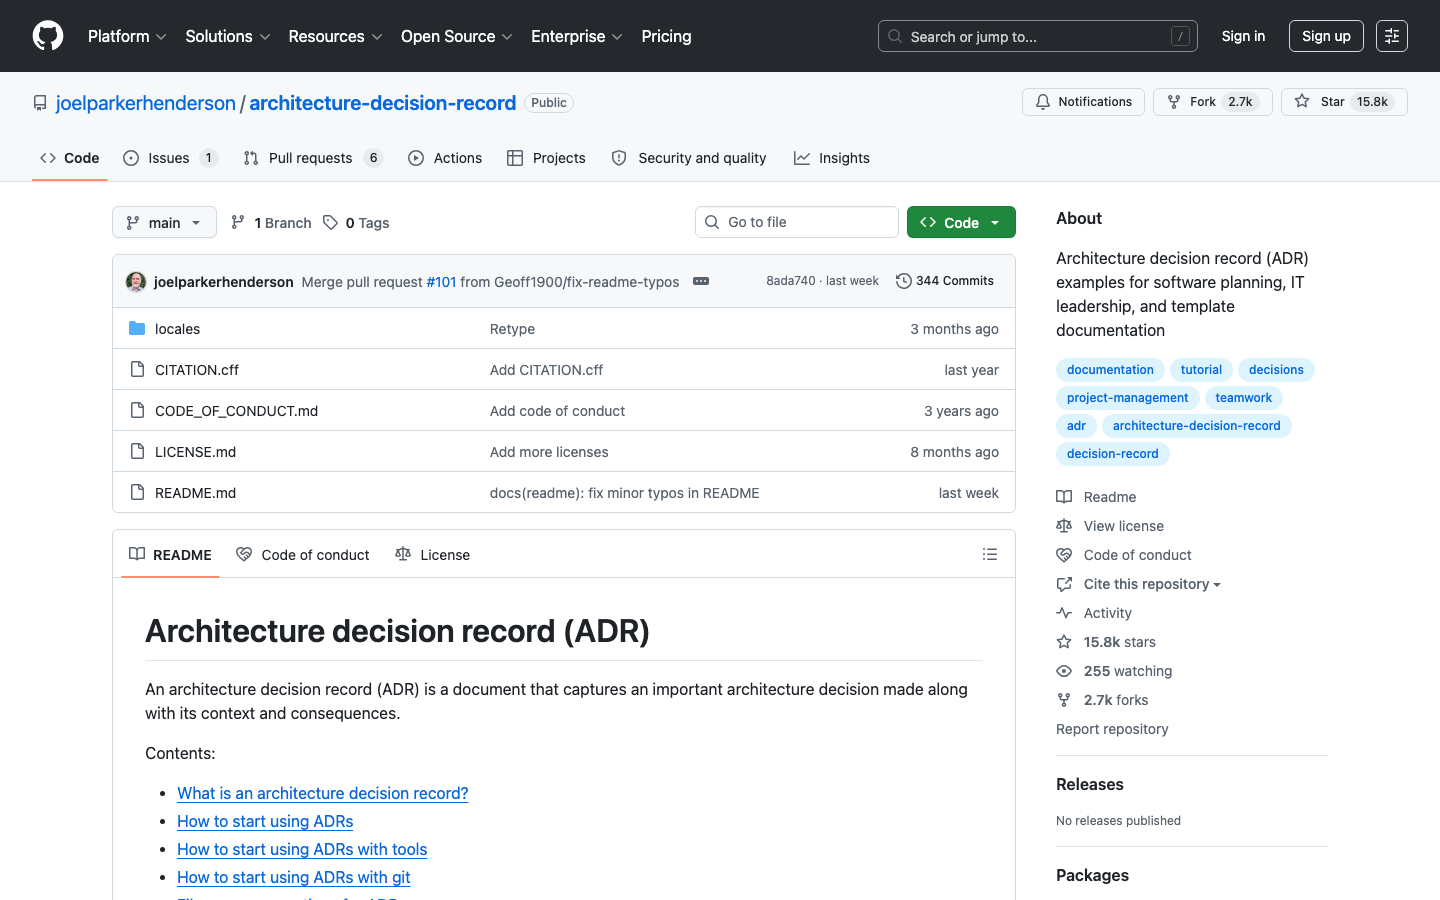Click the repository icon beside joelparkerhenderson
Viewport: 1440px width, 900px height.
(x=40, y=103)
